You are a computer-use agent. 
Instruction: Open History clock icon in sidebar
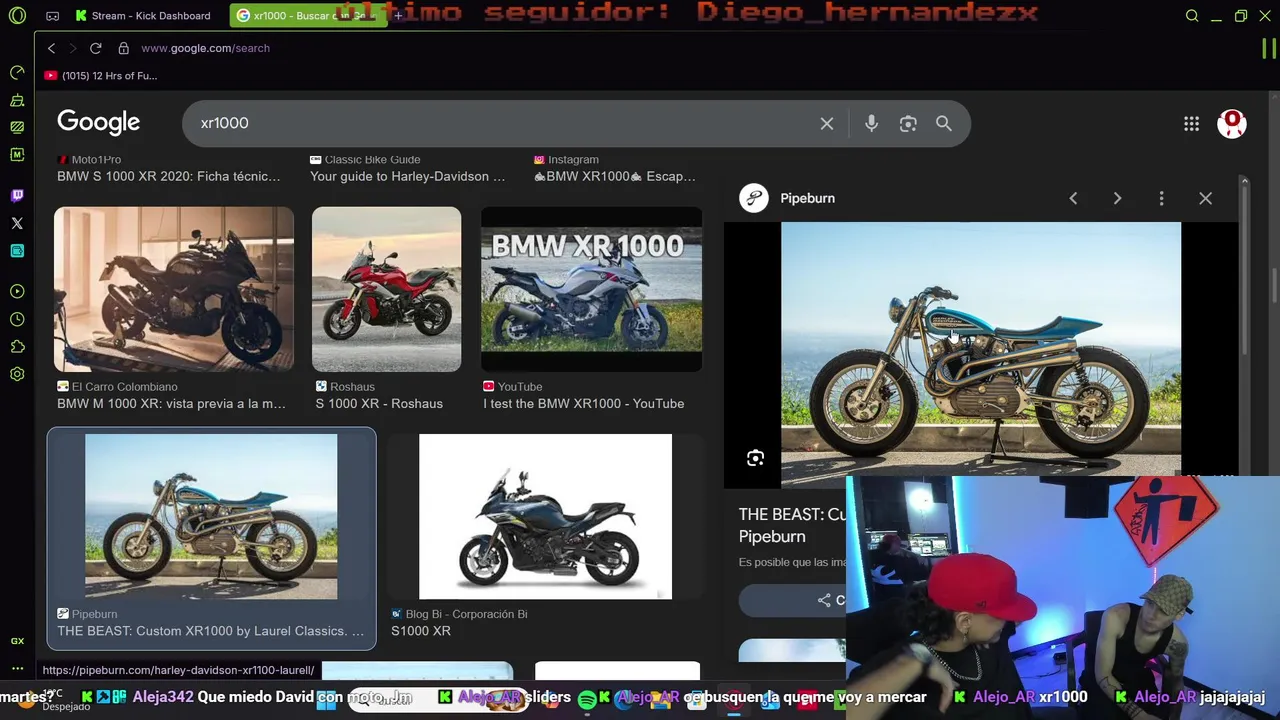(x=17, y=319)
